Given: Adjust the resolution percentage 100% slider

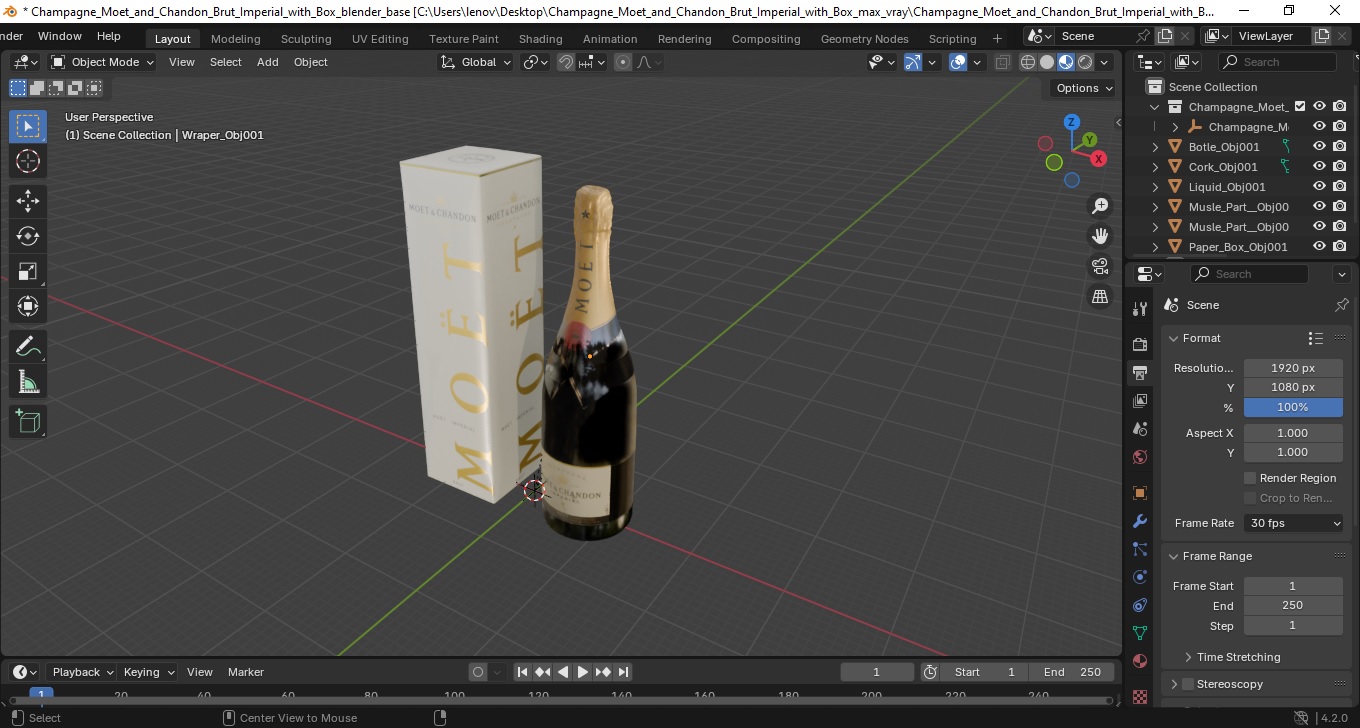Looking at the screenshot, I should click(x=1293, y=407).
